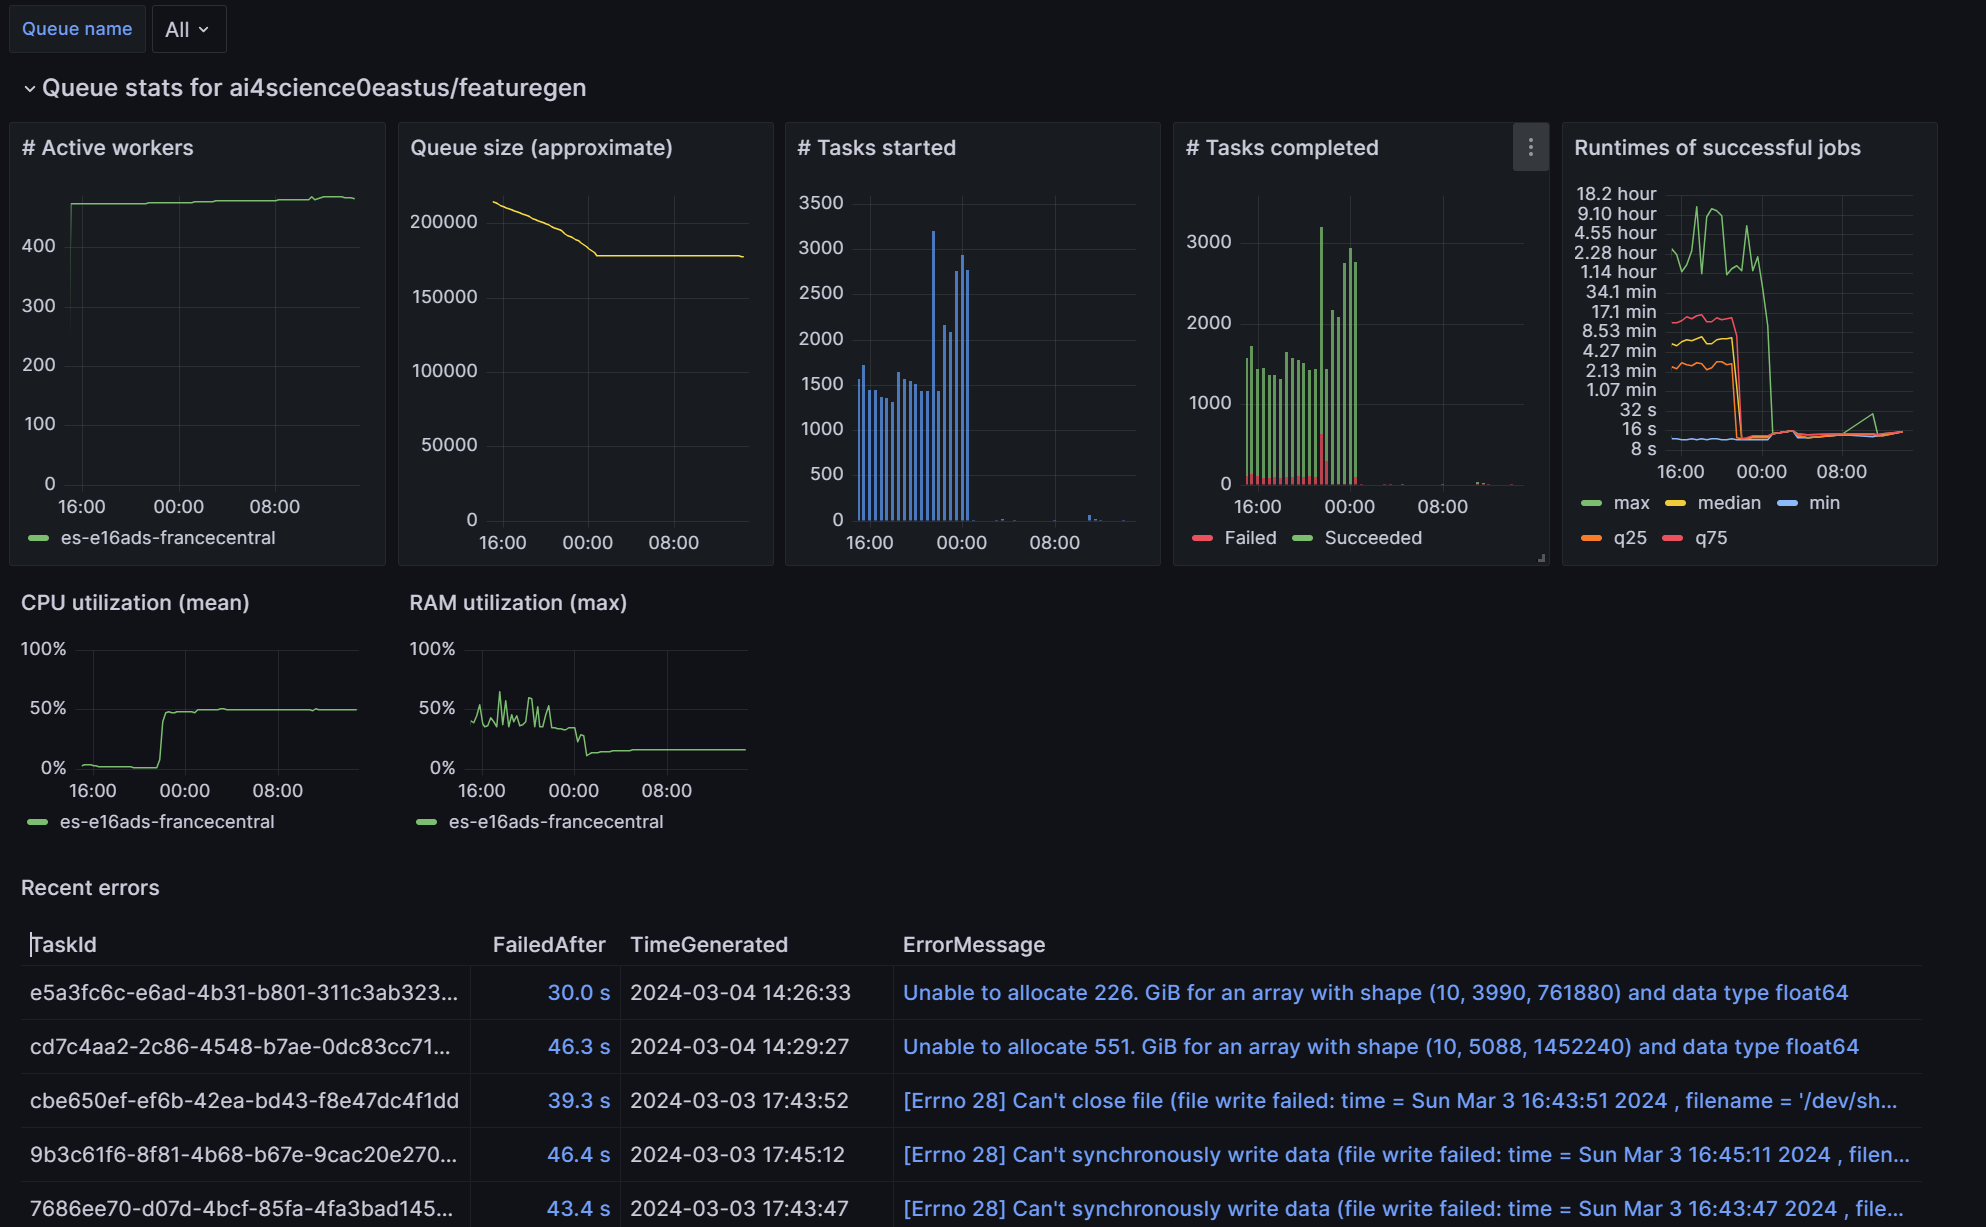Click the red Failed swatch in Tasks completed legend
The height and width of the screenshot is (1227, 1986).
point(1203,538)
